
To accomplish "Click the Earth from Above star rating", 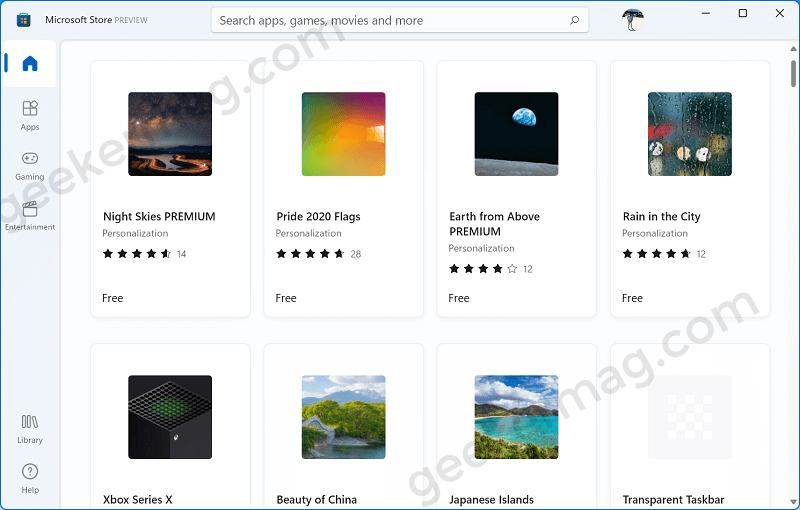I will [x=483, y=269].
